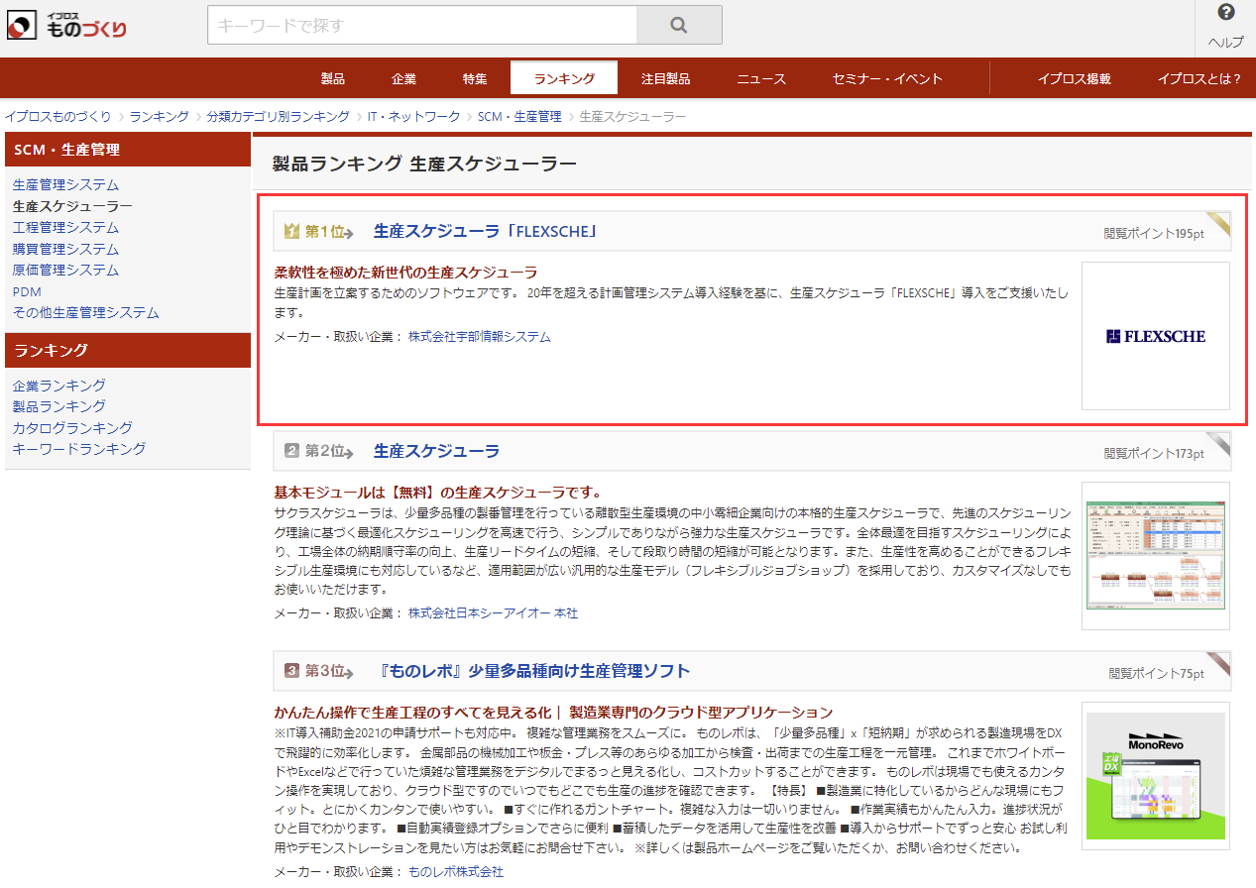Open PDM in the sidebar

pyautogui.click(x=27, y=292)
